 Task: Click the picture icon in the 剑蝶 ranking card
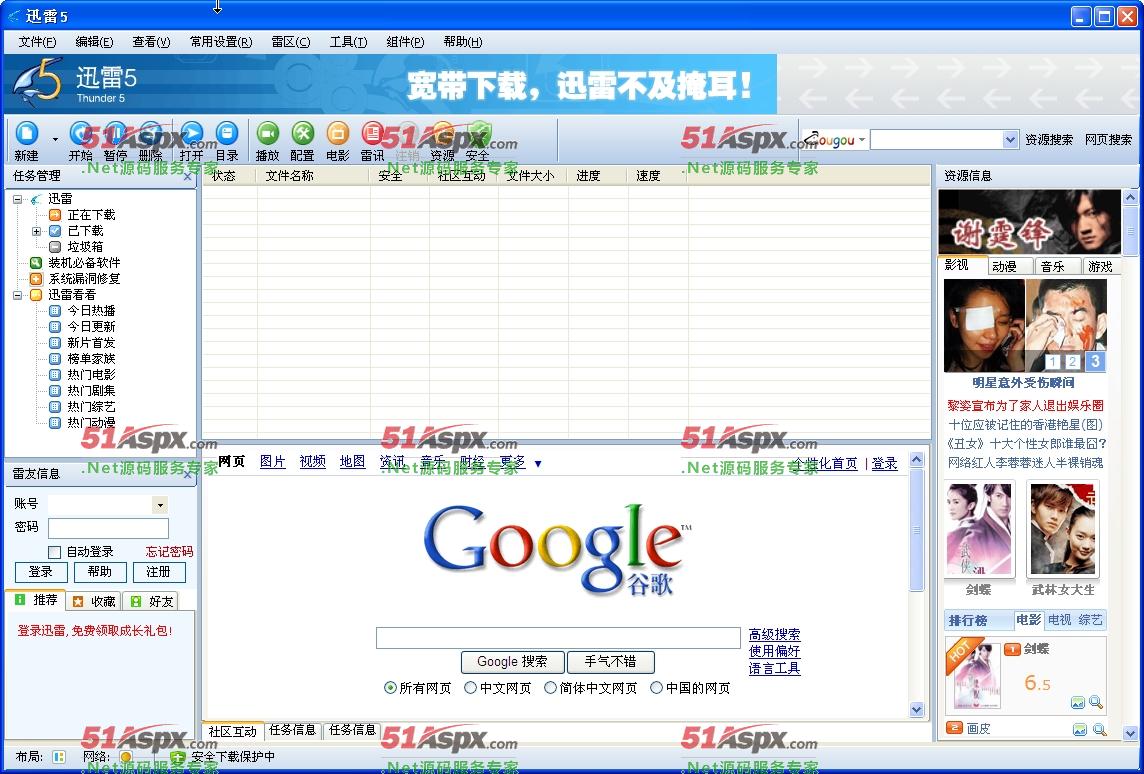pos(1078,703)
